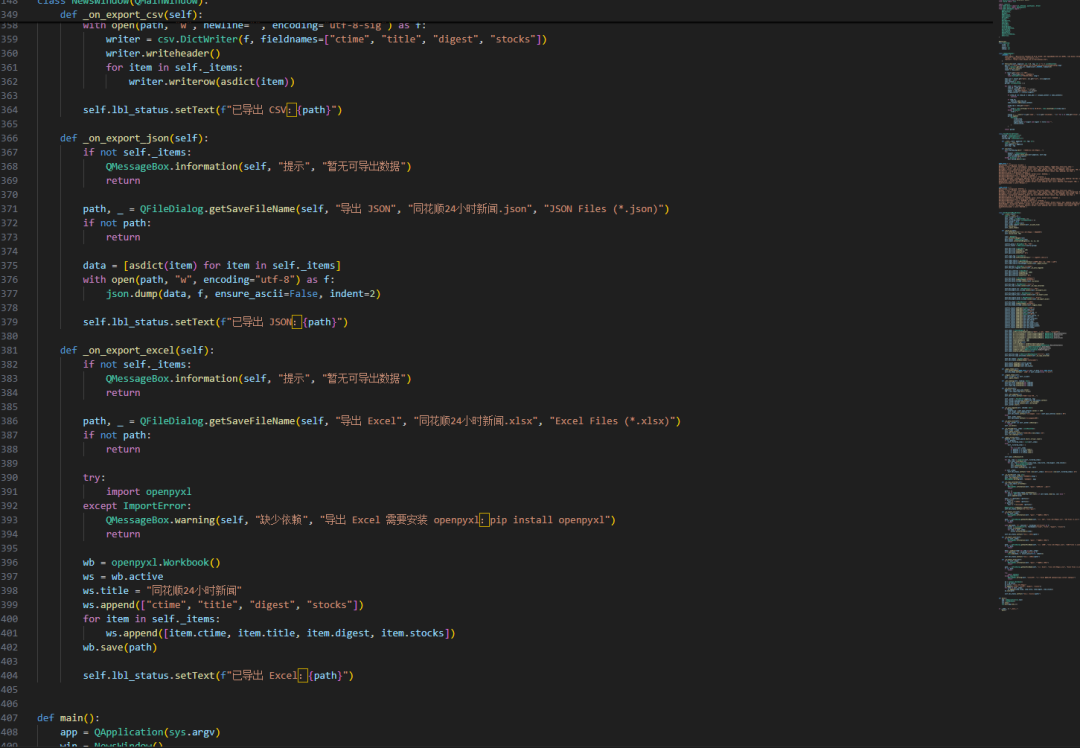Click the minimap code overview on the right
This screenshot has width=1080, height=748.
tap(1036, 300)
